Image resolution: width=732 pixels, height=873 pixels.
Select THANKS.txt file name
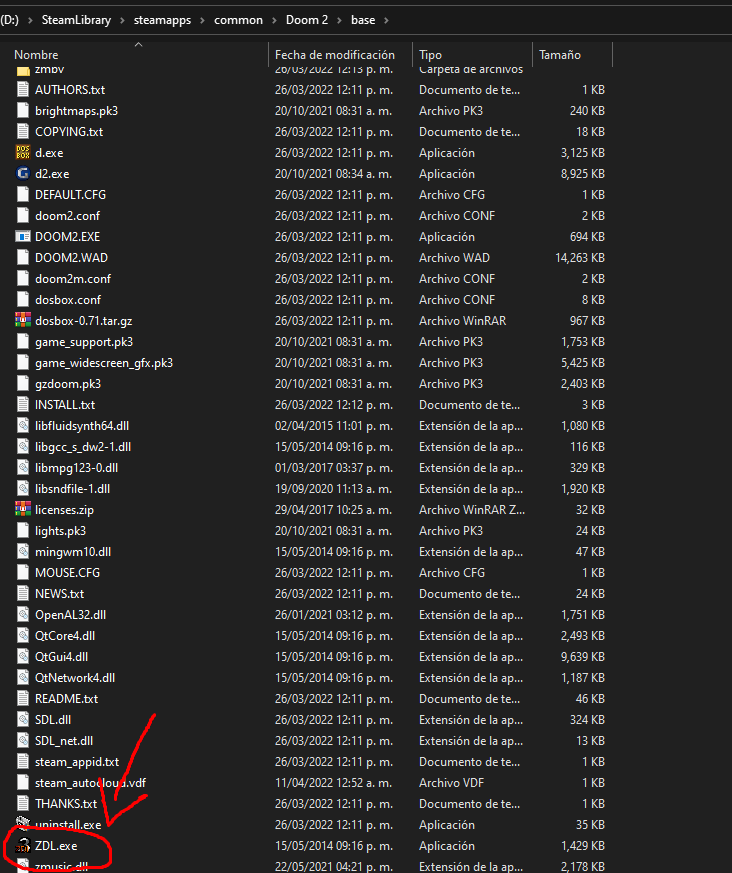pos(66,804)
